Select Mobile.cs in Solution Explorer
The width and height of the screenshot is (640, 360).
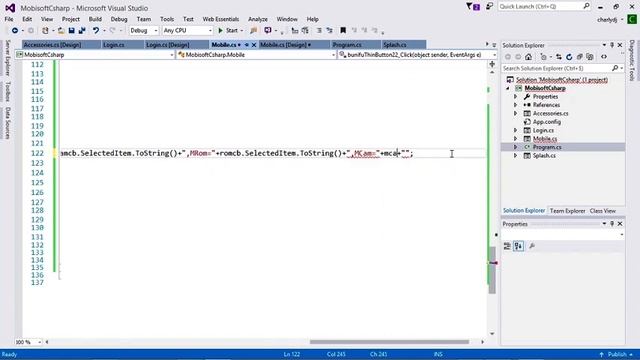[x=545, y=139]
